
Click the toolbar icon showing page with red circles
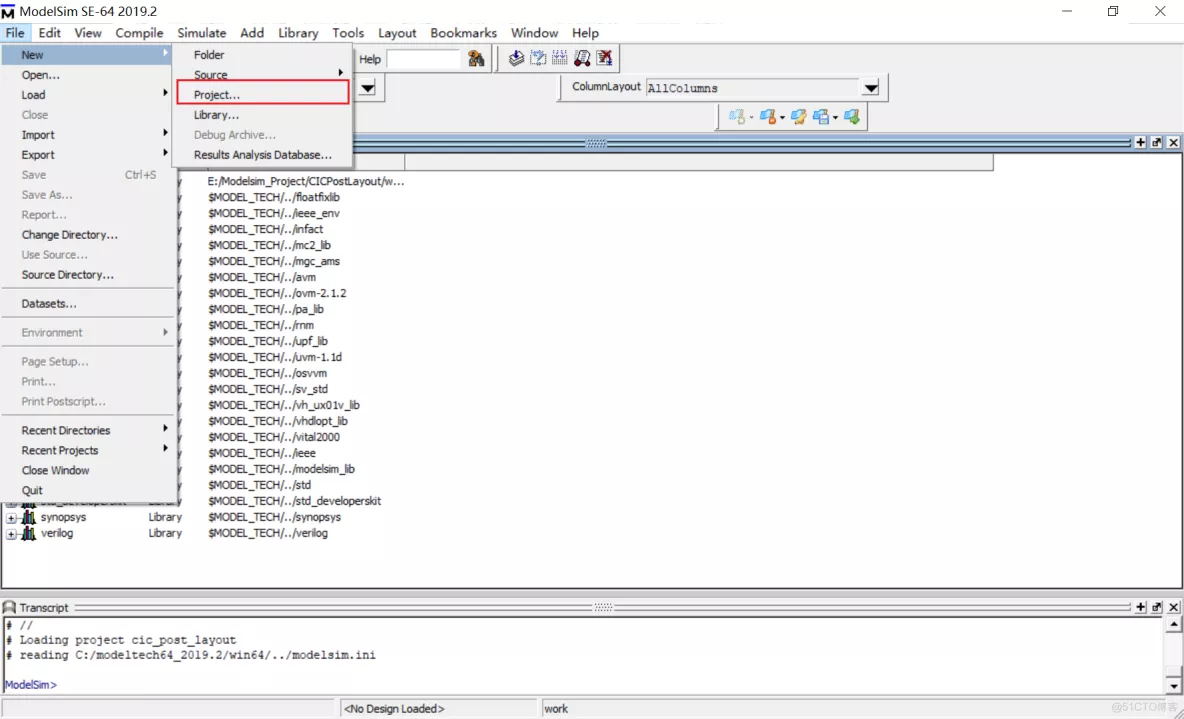581,58
